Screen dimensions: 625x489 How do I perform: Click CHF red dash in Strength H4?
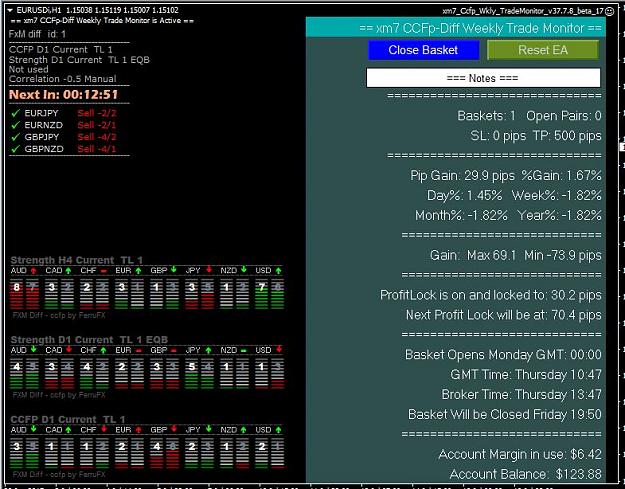pos(104,271)
